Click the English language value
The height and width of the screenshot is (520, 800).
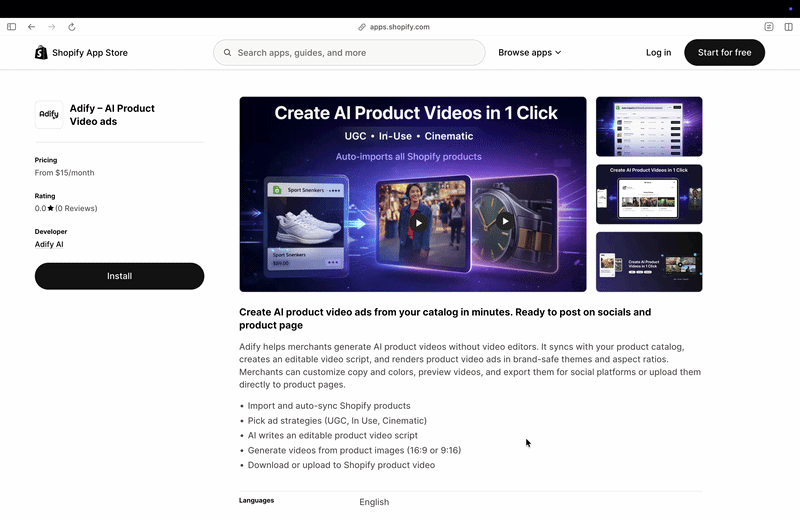click(x=374, y=502)
